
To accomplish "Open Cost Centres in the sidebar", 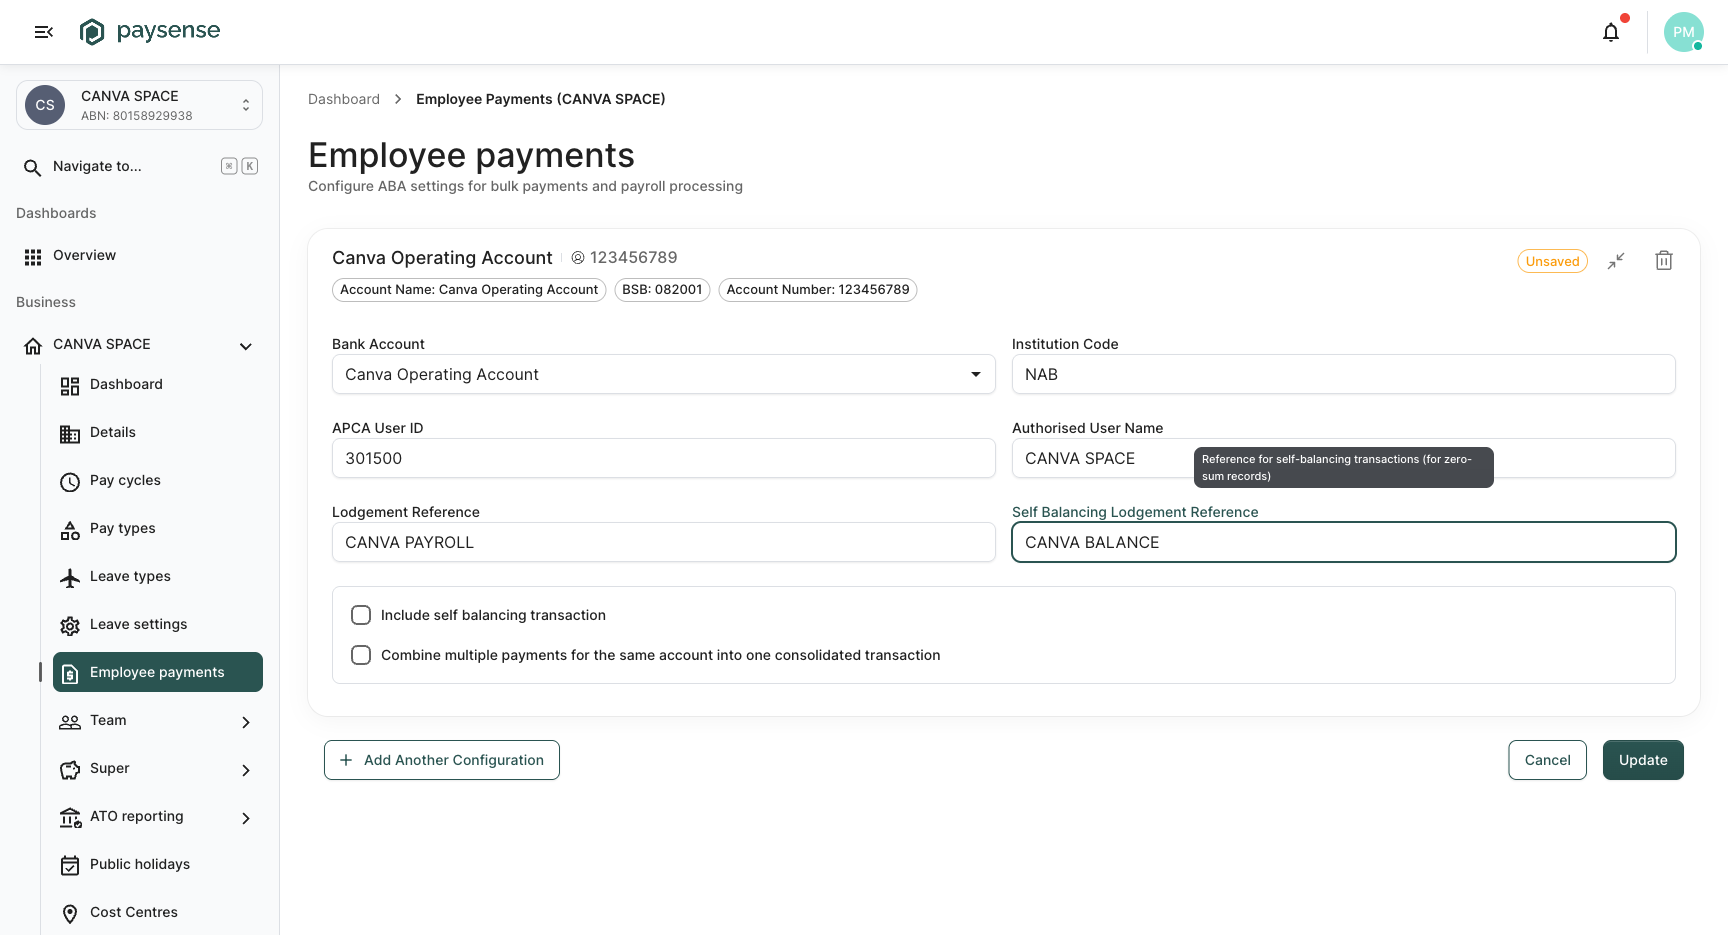I will [x=158, y=912].
